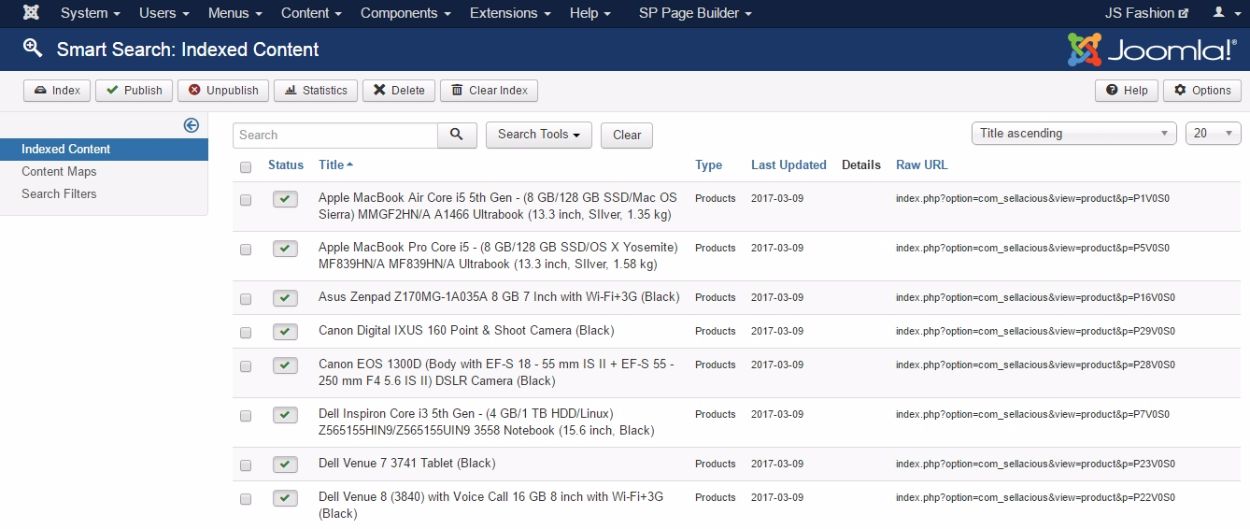Open the Title ascending sort dropdown
Image resolution: width=1250 pixels, height=529 pixels.
[1074, 133]
